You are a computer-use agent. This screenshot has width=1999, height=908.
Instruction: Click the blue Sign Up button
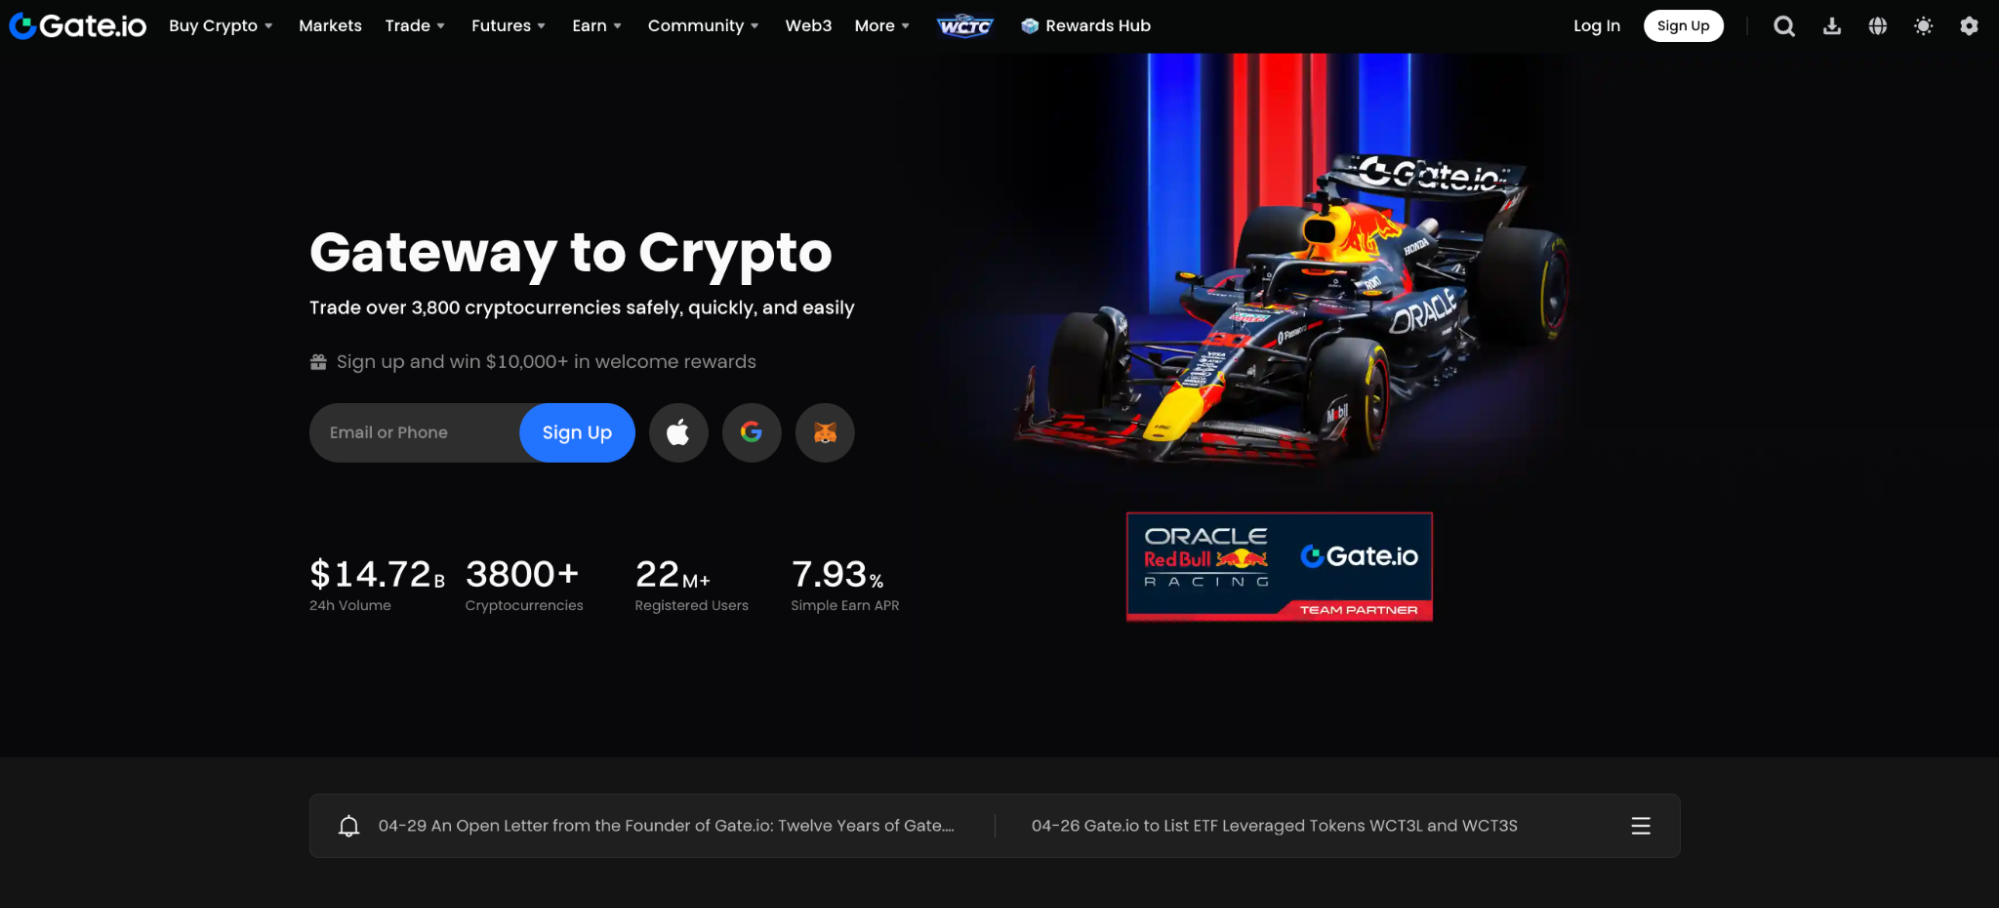coord(577,433)
